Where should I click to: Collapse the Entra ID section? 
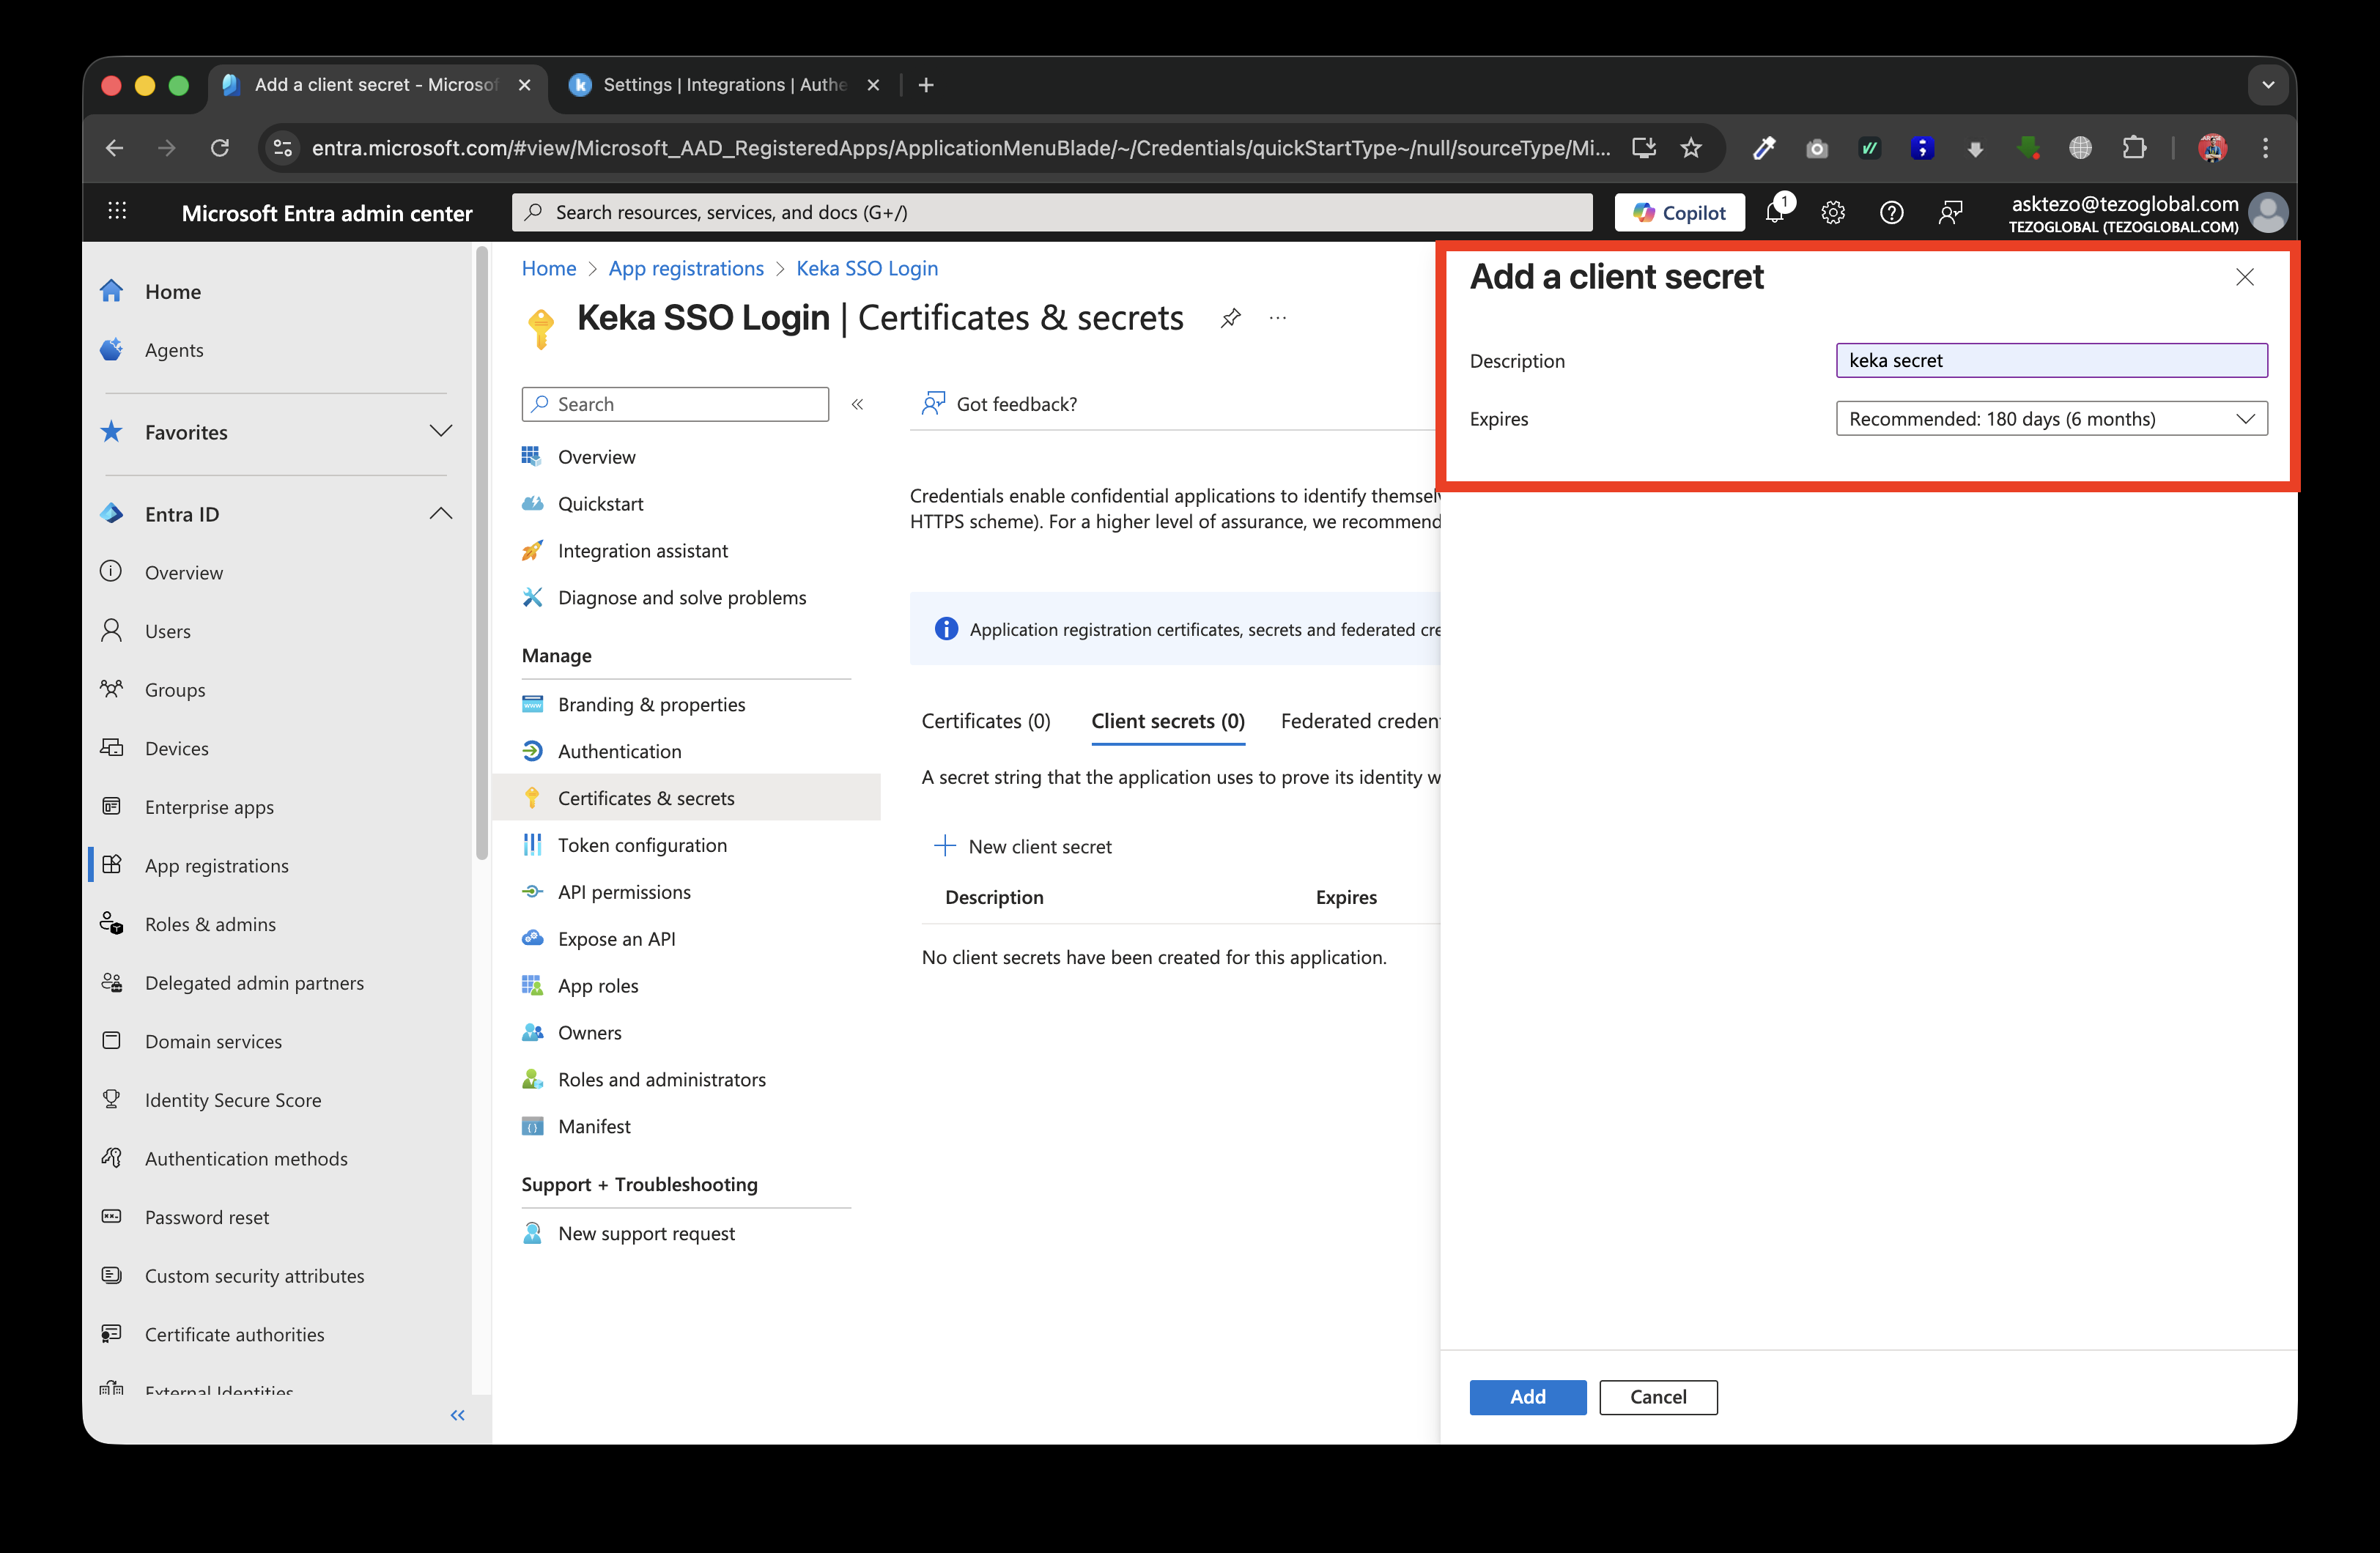(x=440, y=514)
